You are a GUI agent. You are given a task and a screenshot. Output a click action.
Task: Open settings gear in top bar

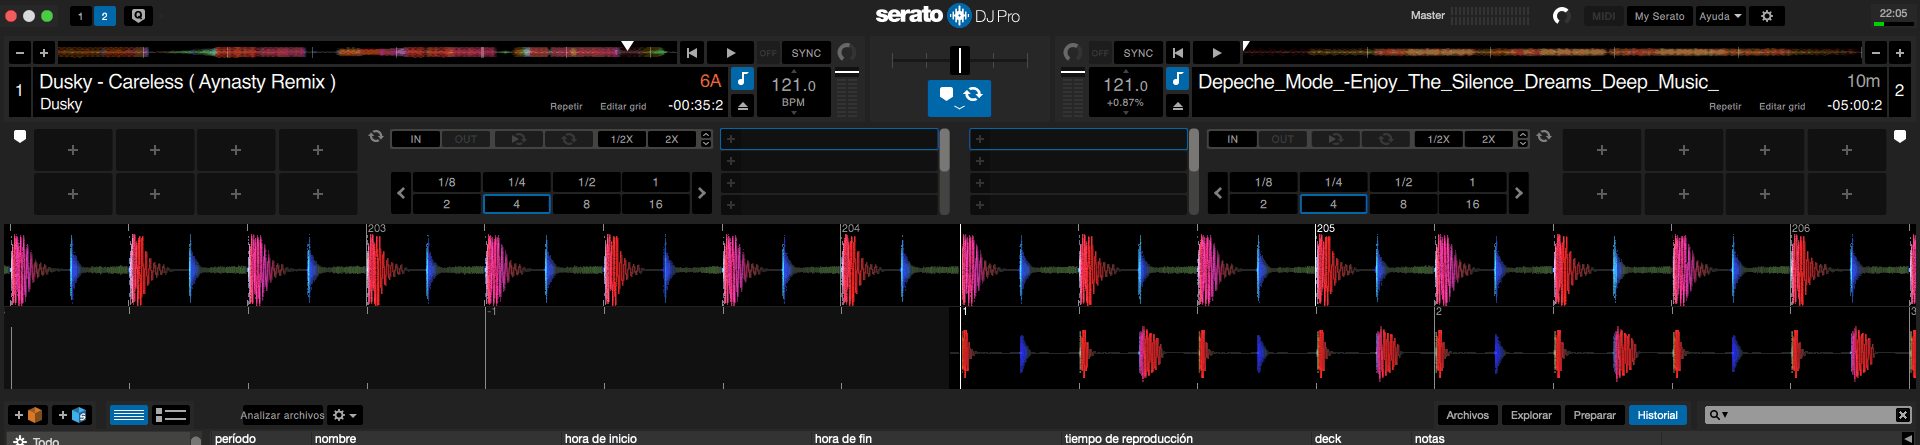pos(1767,16)
